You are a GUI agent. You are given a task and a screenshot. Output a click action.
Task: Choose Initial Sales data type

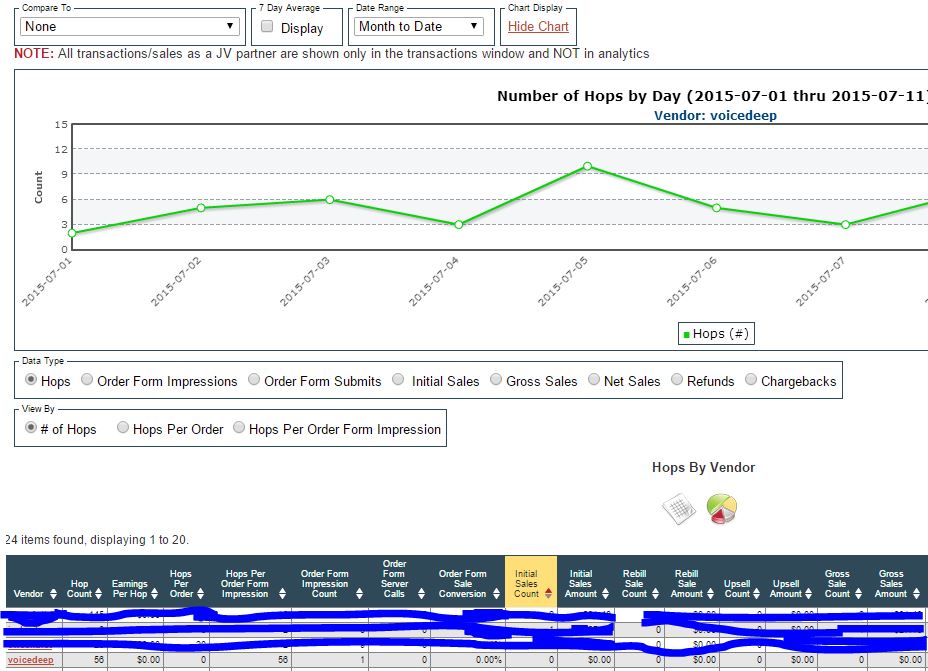(398, 380)
